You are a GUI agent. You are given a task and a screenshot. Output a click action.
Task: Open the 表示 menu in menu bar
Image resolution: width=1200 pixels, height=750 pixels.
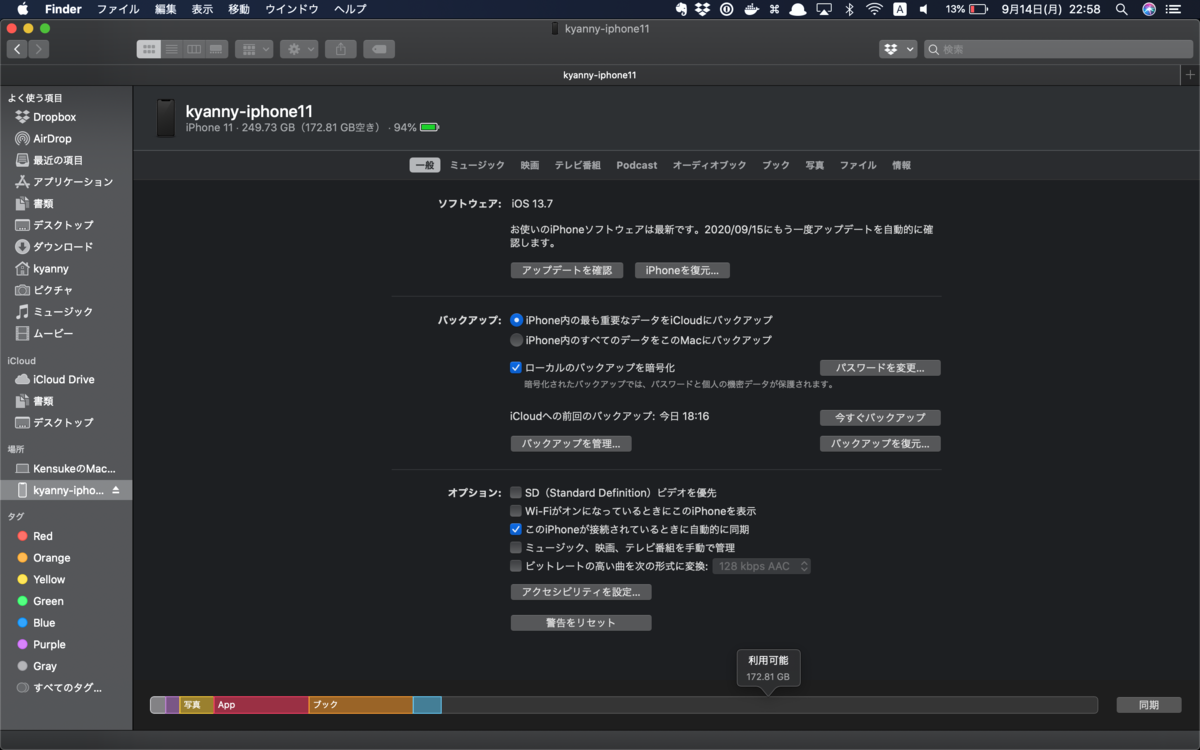point(202,9)
